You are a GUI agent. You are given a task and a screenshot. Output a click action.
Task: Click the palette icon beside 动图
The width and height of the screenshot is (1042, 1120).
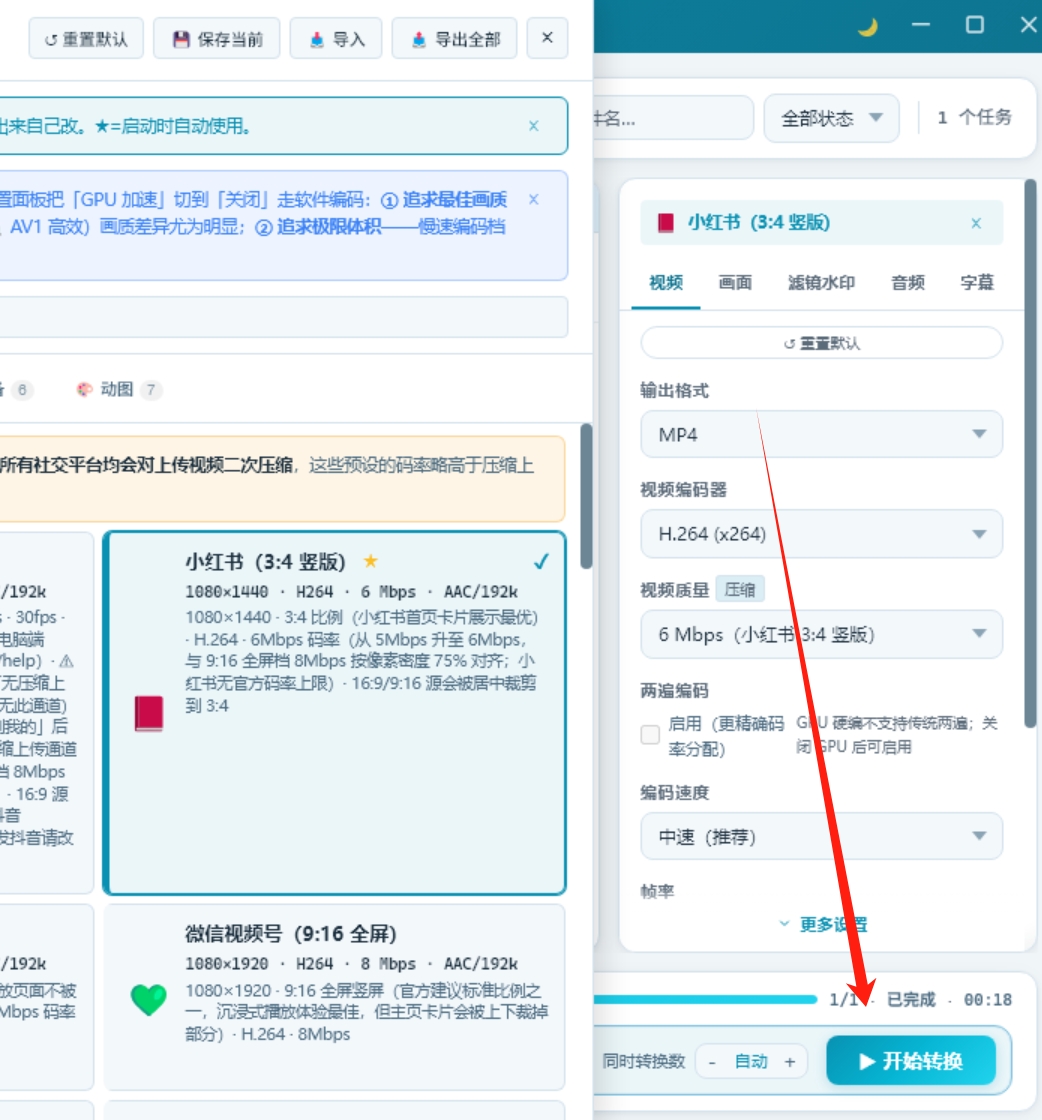(x=84, y=389)
